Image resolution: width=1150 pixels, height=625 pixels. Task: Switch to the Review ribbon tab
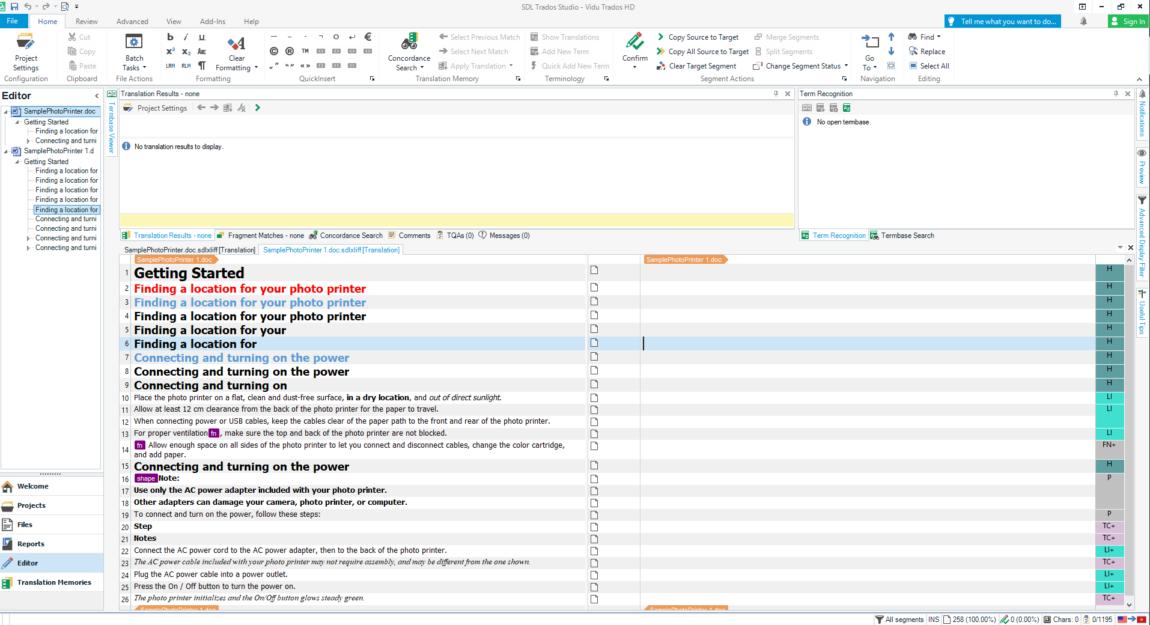[x=87, y=21]
